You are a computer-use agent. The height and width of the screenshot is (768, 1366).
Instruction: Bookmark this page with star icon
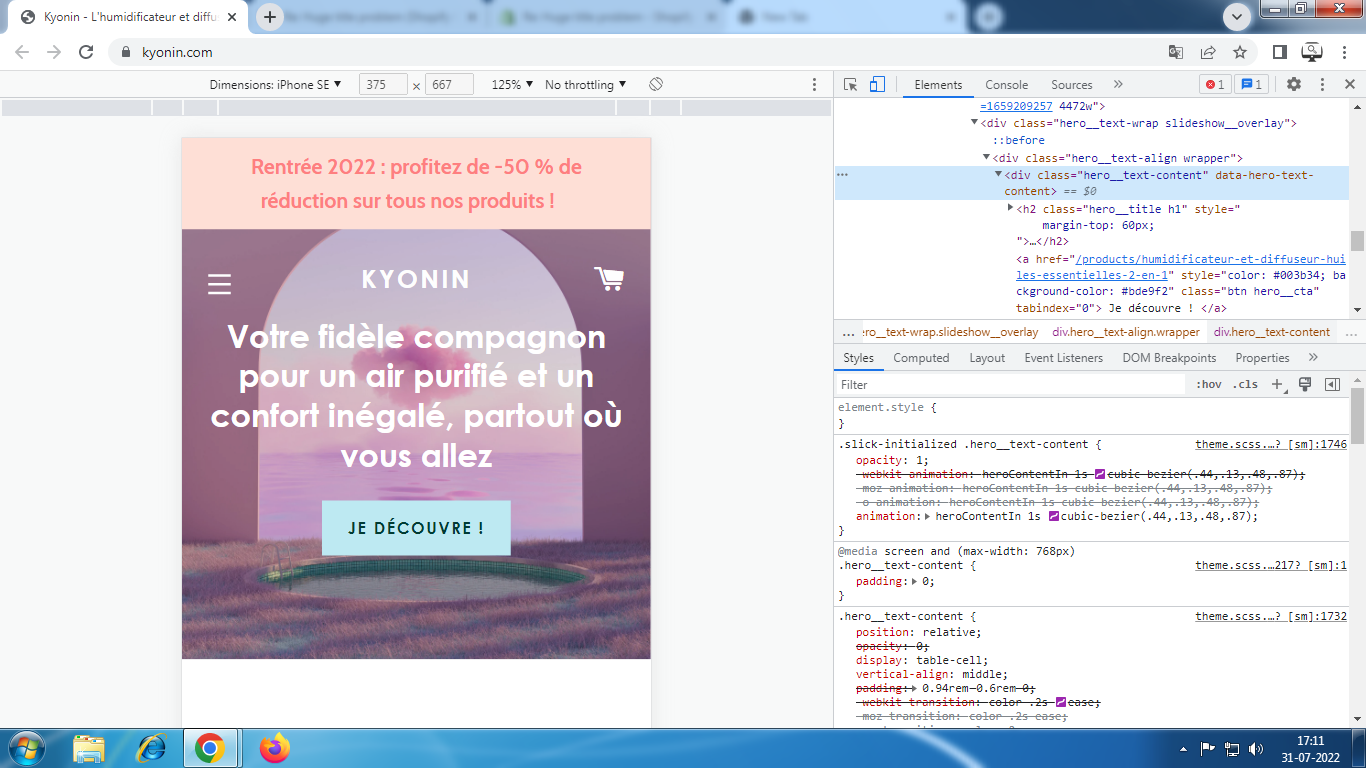point(1240,52)
